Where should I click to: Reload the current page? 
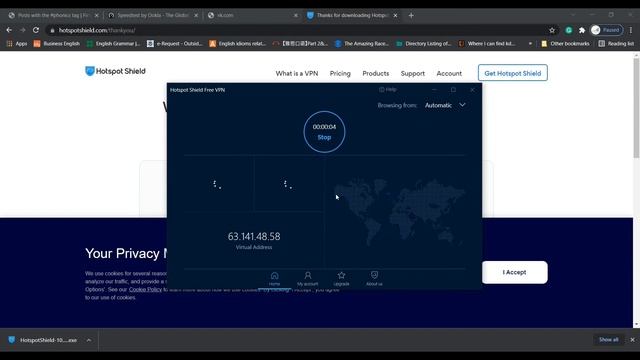tap(36, 30)
